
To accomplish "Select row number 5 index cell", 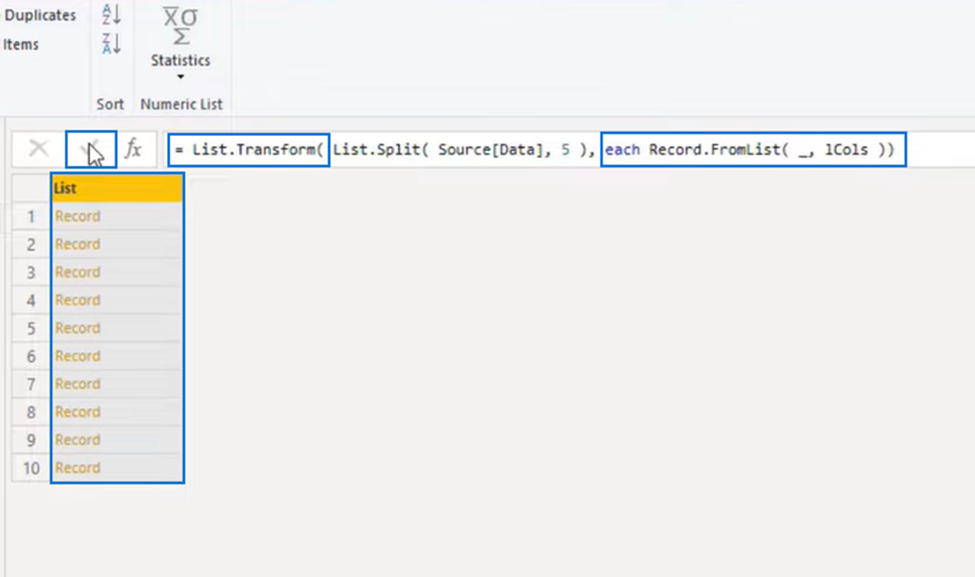I will (31, 328).
